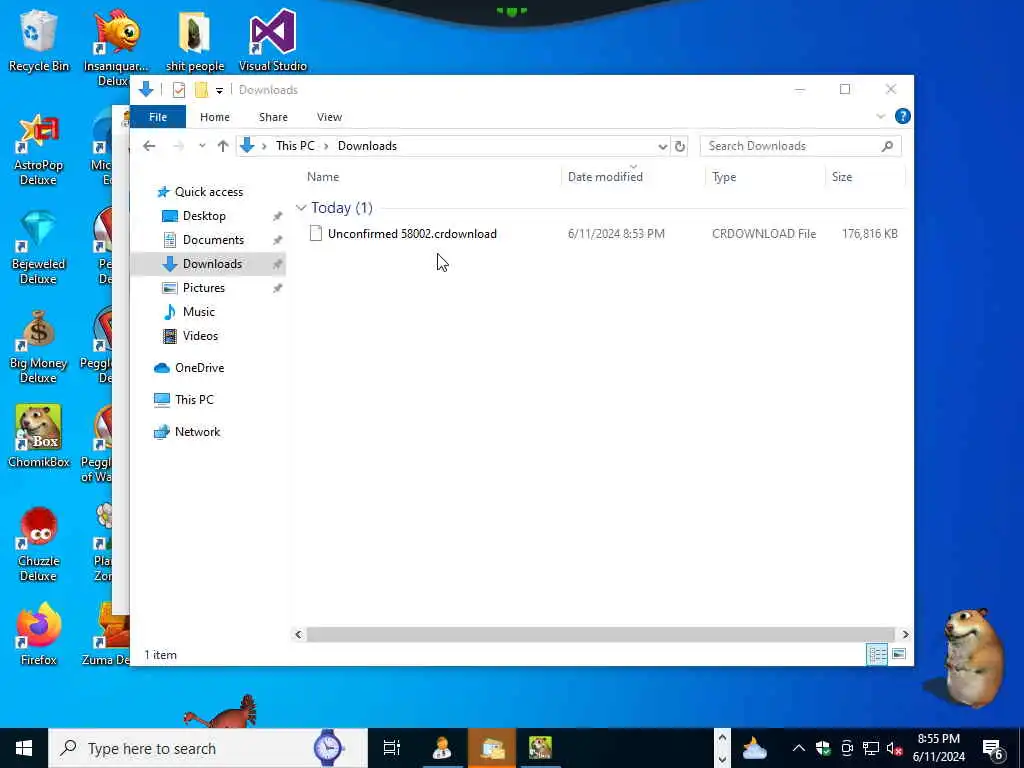This screenshot has width=1024, height=768.
Task: Launch ChomikBox from the desktop
Action: coord(39,436)
